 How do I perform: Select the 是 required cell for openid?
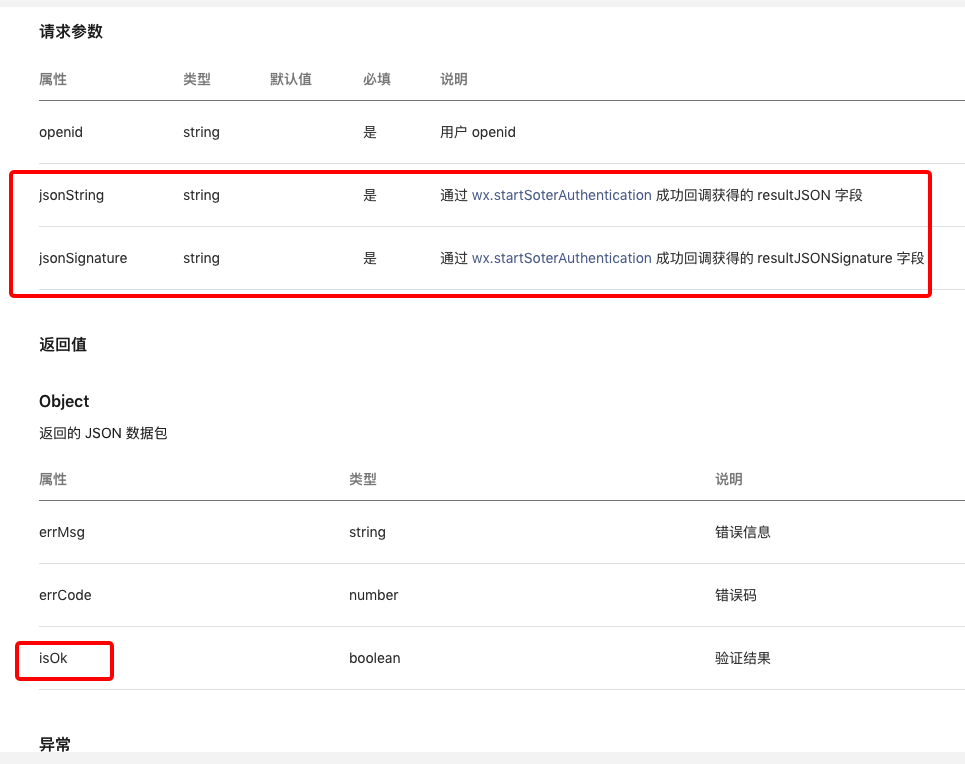[369, 132]
